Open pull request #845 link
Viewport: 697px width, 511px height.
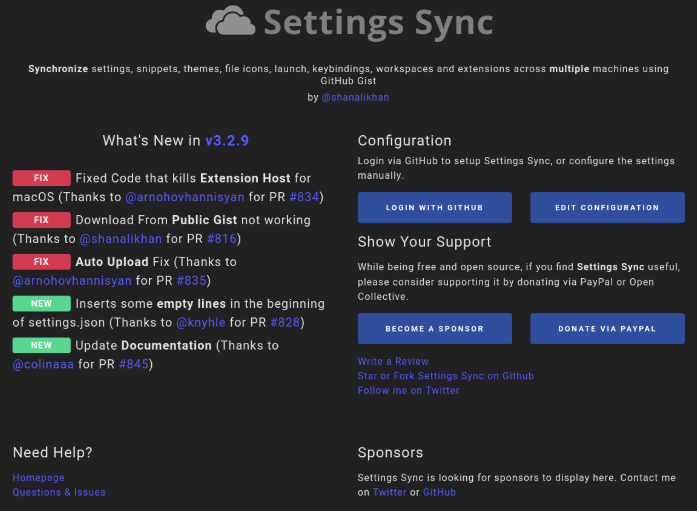click(x=134, y=364)
